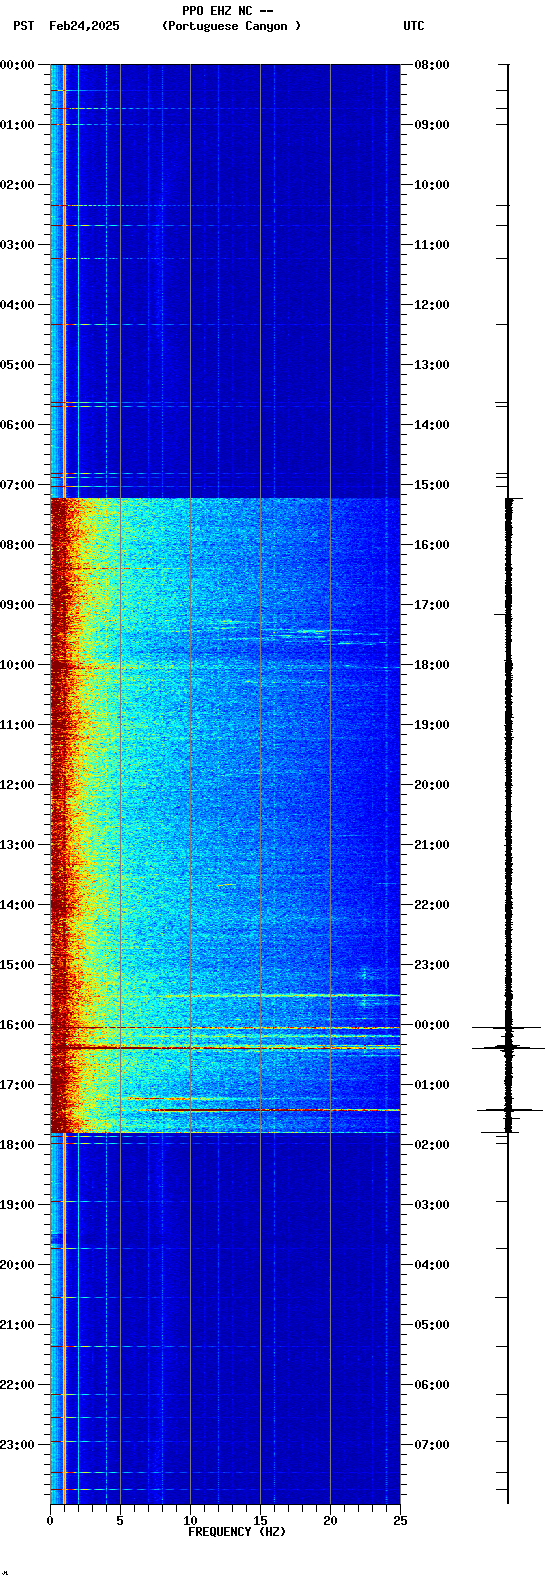
Task: Click the PST '16:00' time label
Action: pyautogui.click(x=17, y=1025)
